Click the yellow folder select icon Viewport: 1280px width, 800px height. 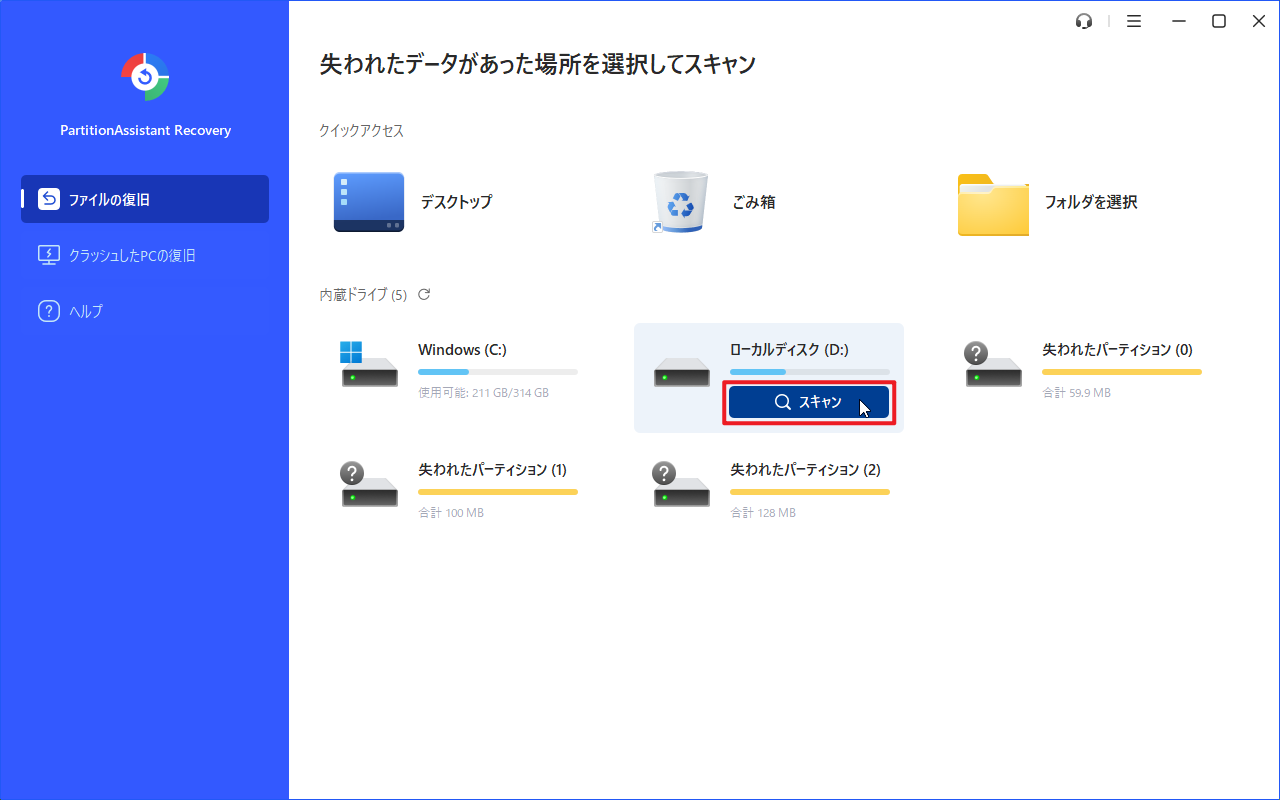coord(992,204)
